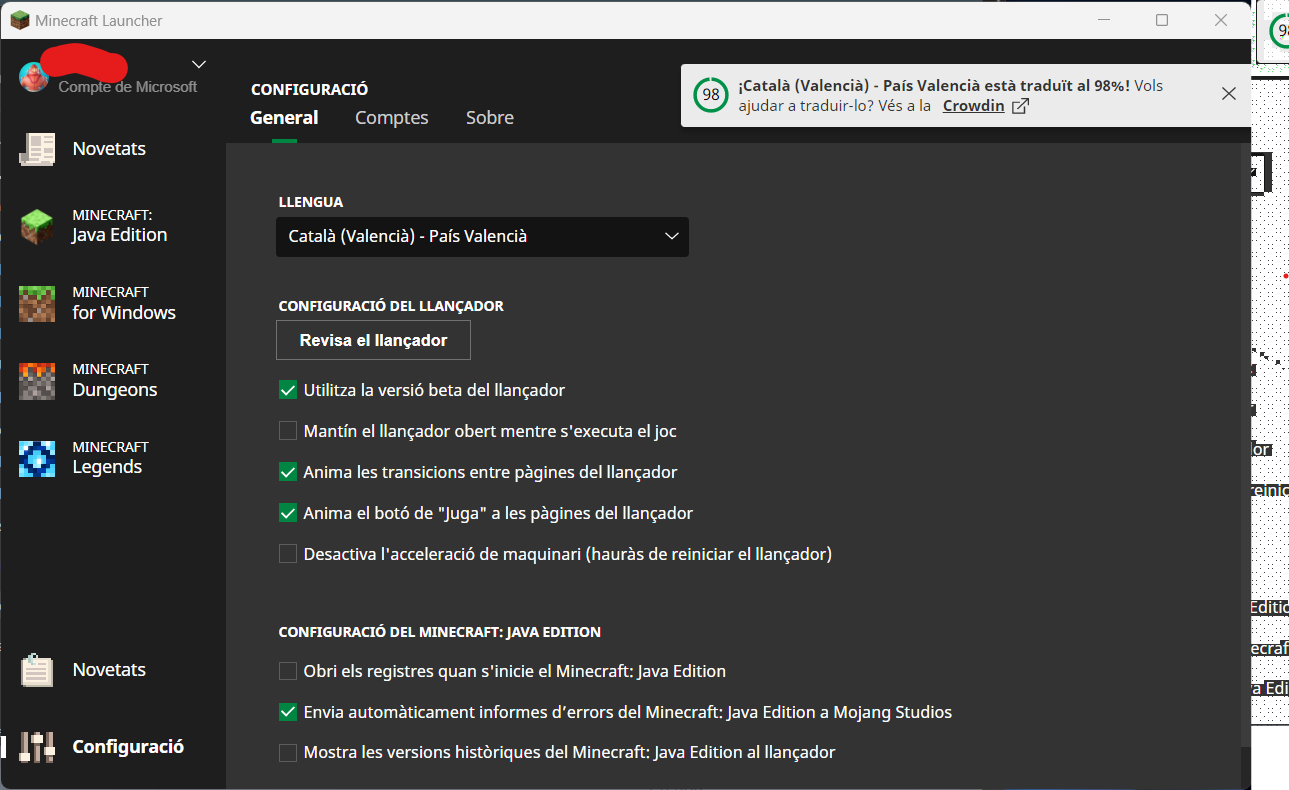1289x790 pixels.
Task: Click the CONFIGURACIÓ DEL MINECRAFT: JAVA EDITION heading
Action: (x=440, y=632)
